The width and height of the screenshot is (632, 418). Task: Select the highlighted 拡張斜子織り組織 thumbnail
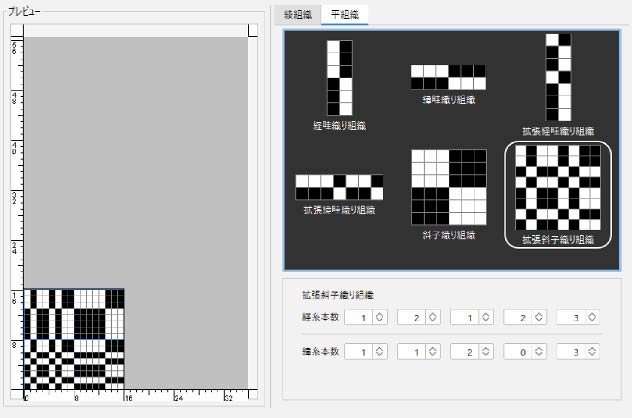click(x=558, y=195)
